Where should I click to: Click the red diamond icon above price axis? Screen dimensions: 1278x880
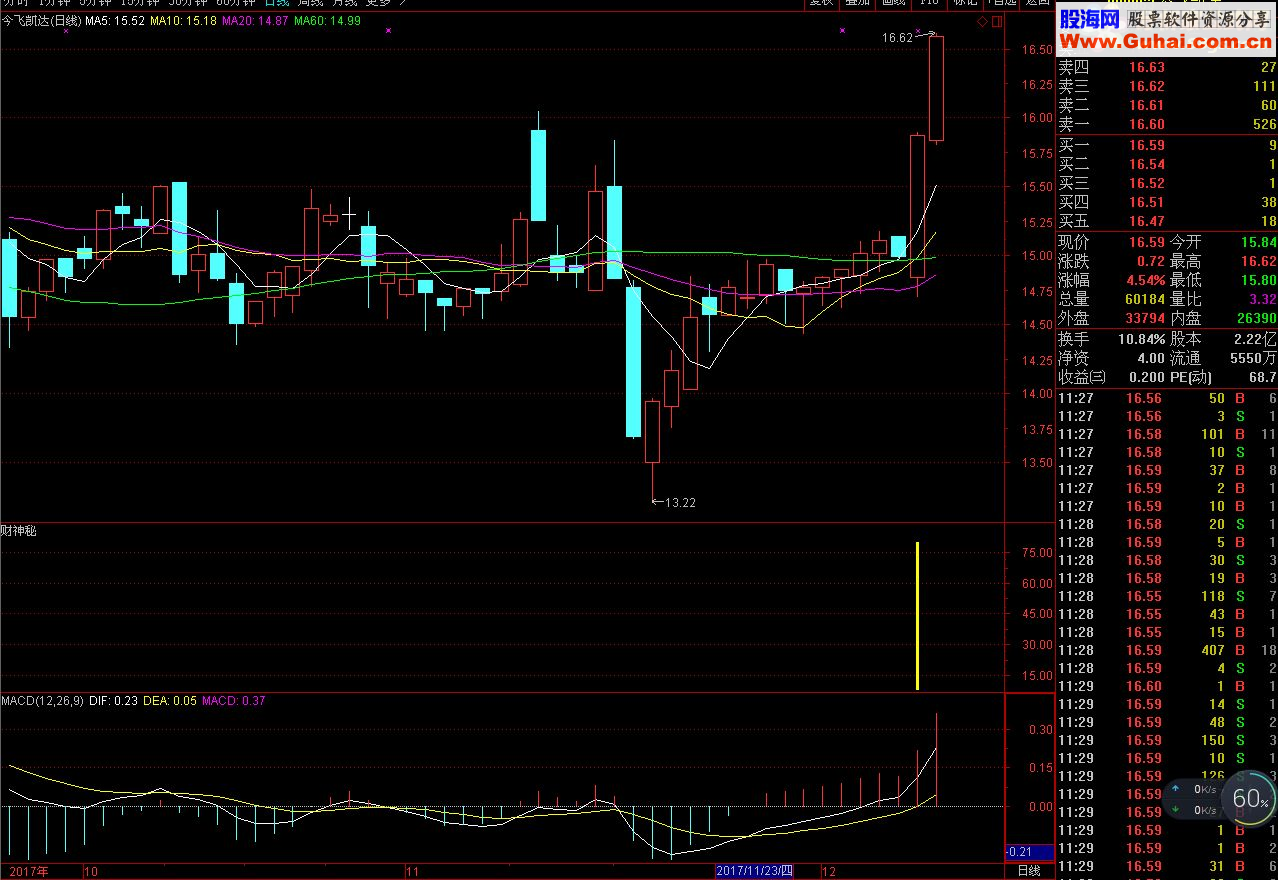(x=983, y=21)
